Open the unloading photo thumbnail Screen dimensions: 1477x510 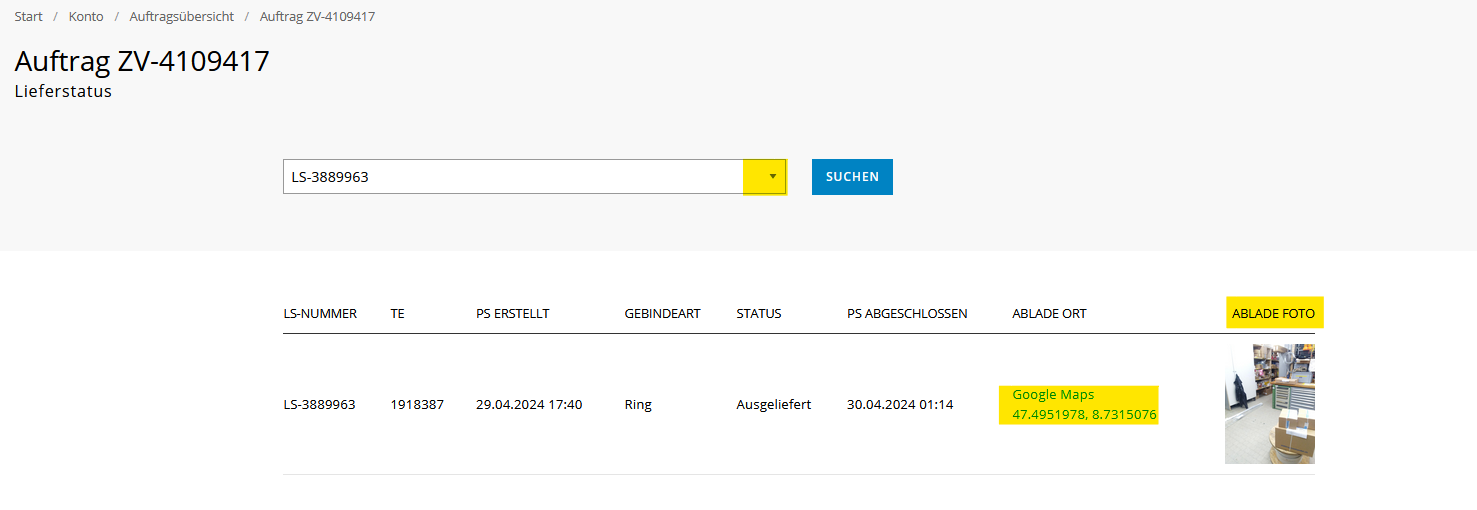(x=1270, y=404)
